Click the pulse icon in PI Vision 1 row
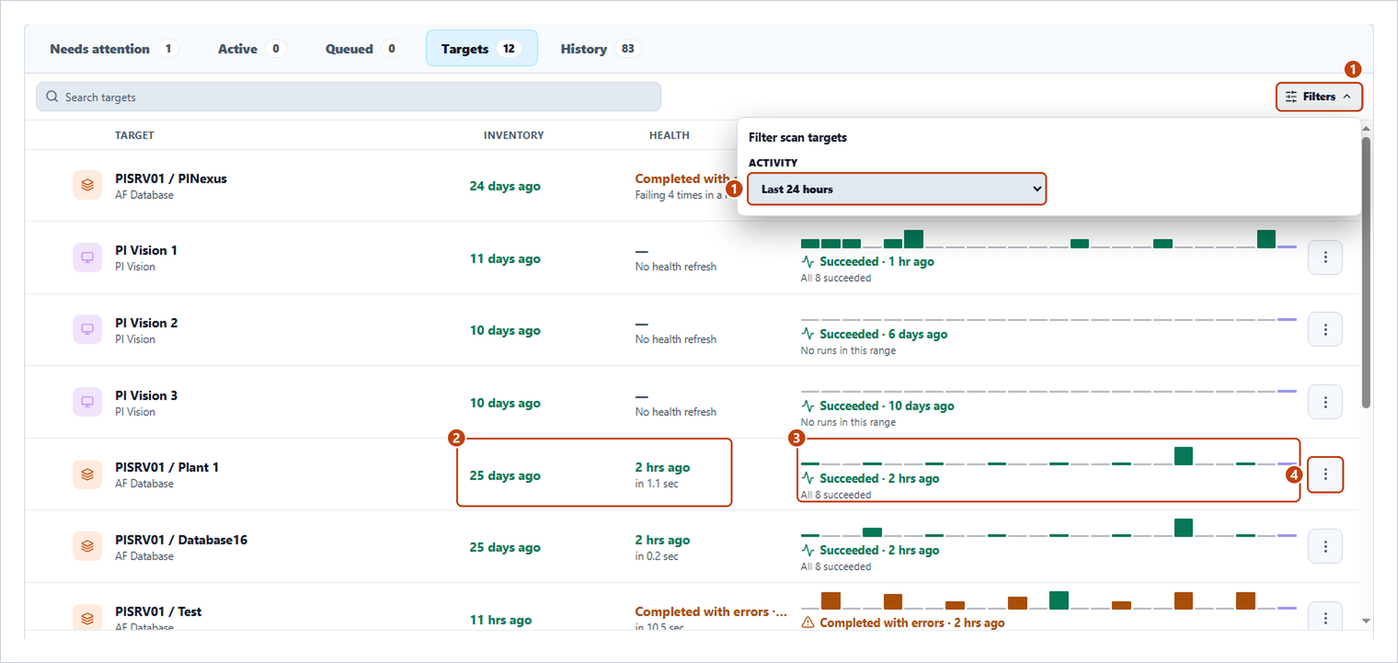This screenshot has height=663, width=1398. click(x=808, y=262)
